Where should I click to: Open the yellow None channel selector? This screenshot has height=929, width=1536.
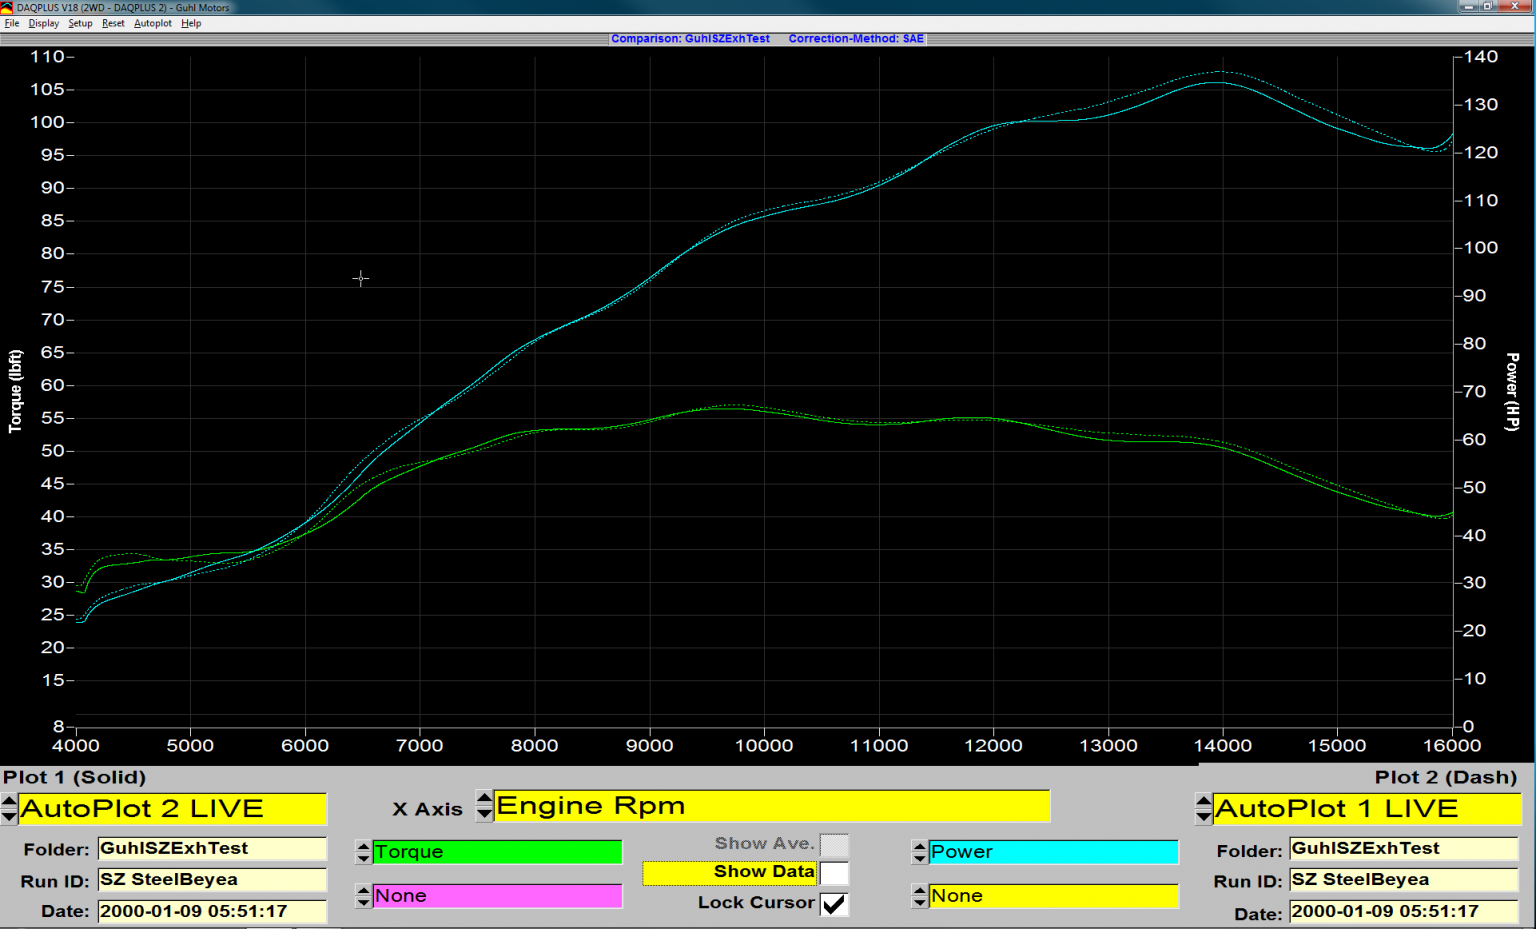pyautogui.click(x=1053, y=896)
